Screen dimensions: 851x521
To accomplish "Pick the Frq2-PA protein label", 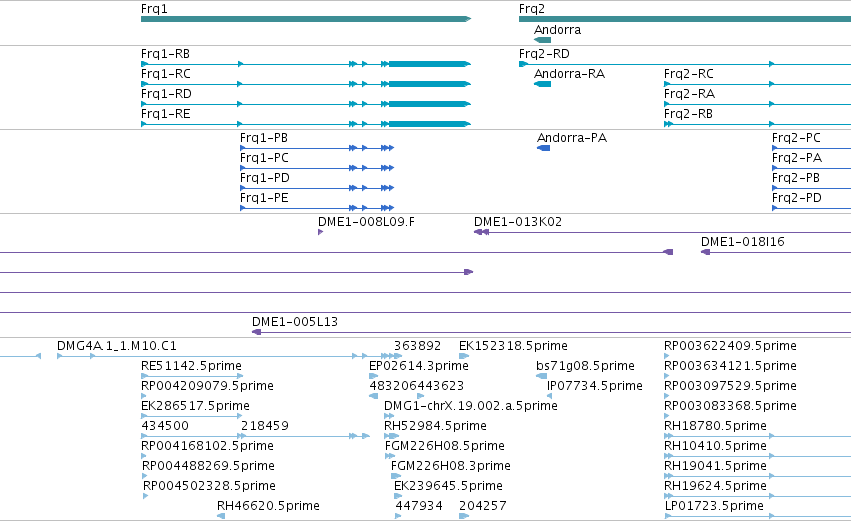I will (797, 158).
